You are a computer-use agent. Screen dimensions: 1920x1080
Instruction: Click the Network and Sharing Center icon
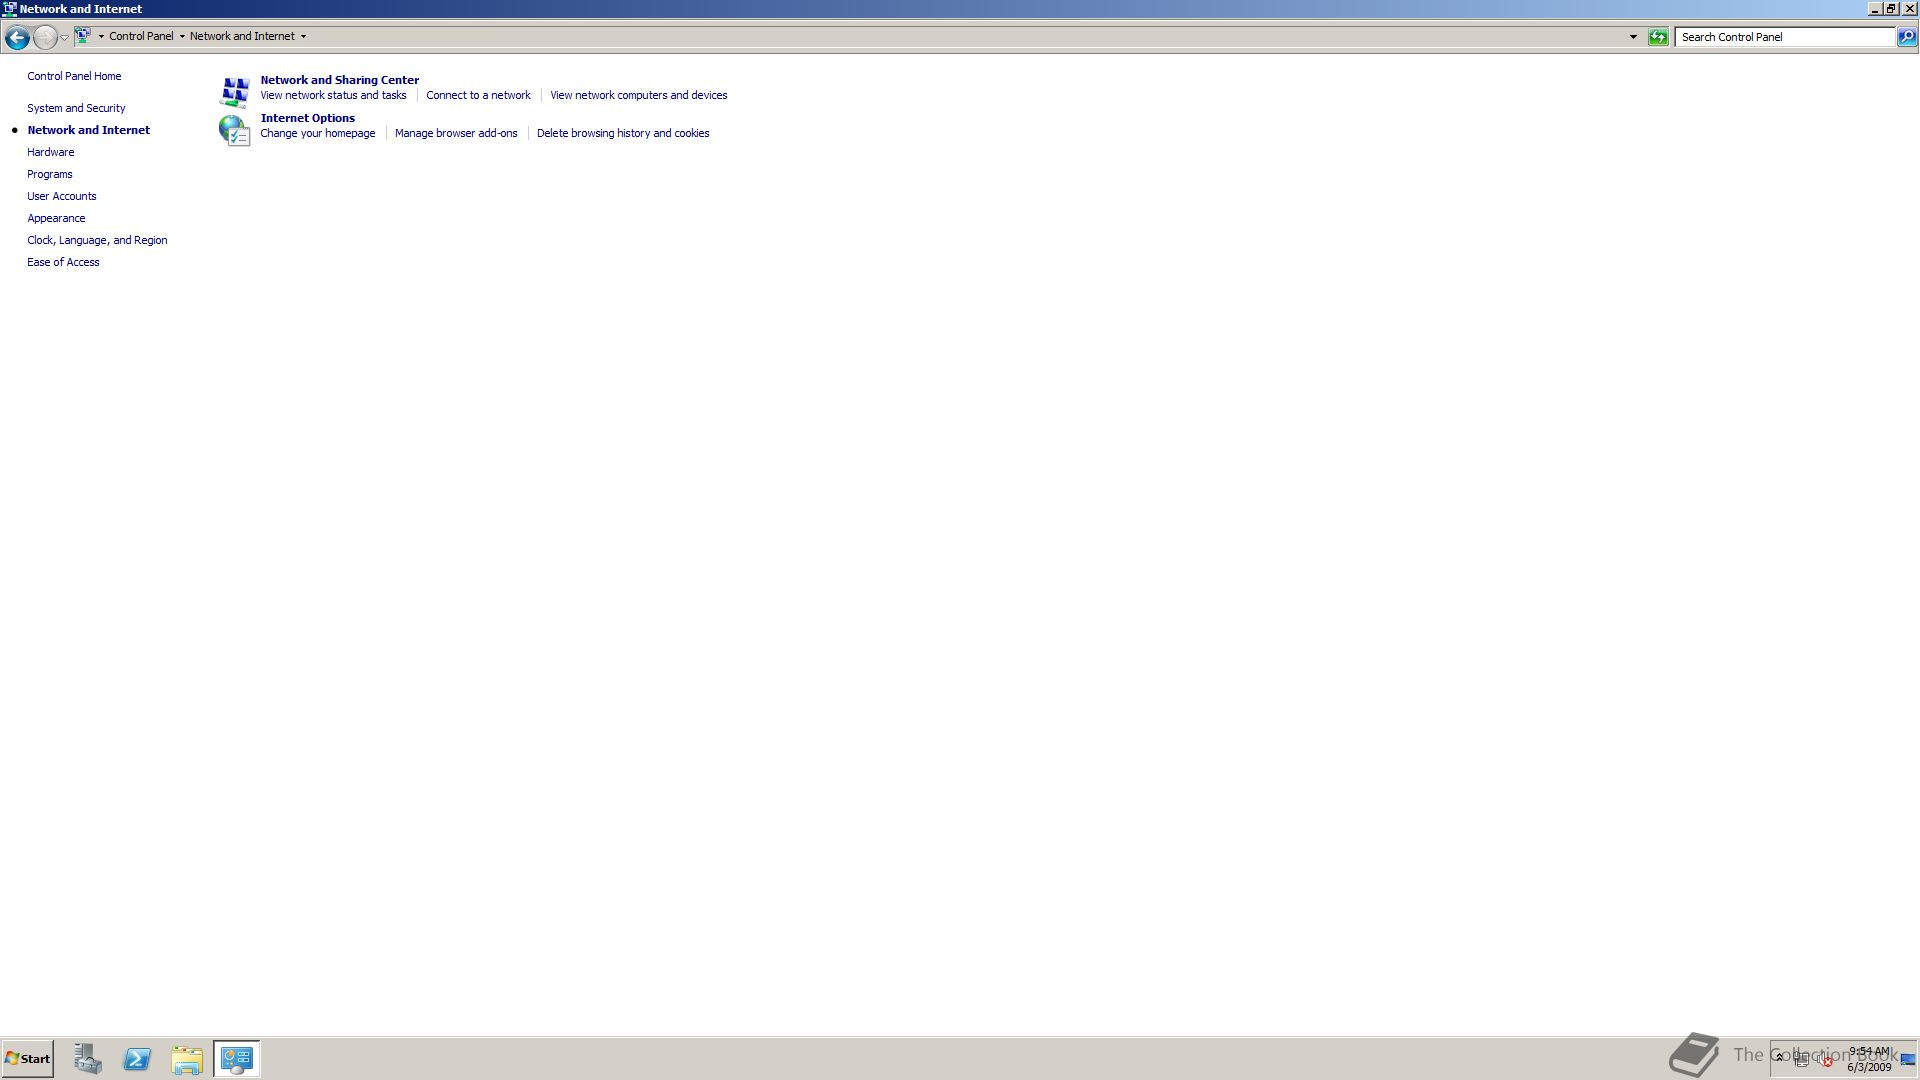point(234,91)
